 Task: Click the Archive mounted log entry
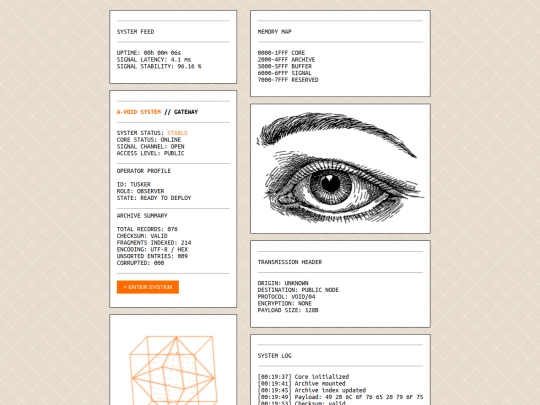point(302,384)
